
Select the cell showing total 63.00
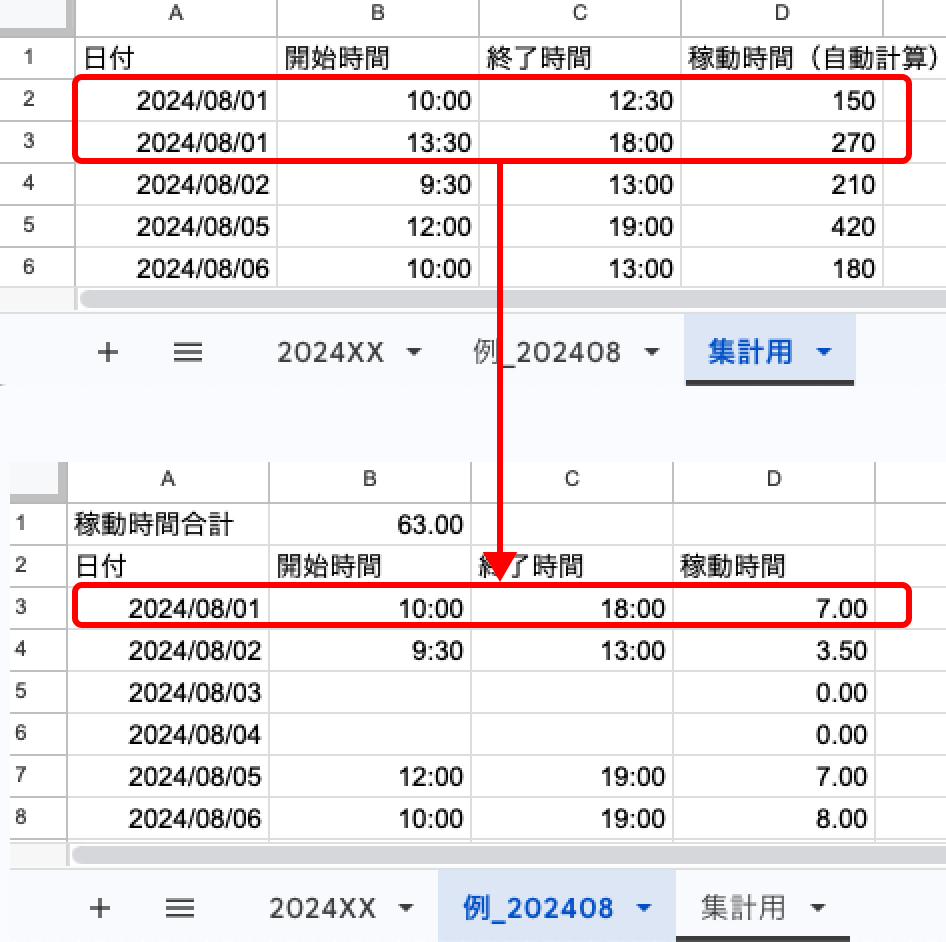(370, 524)
